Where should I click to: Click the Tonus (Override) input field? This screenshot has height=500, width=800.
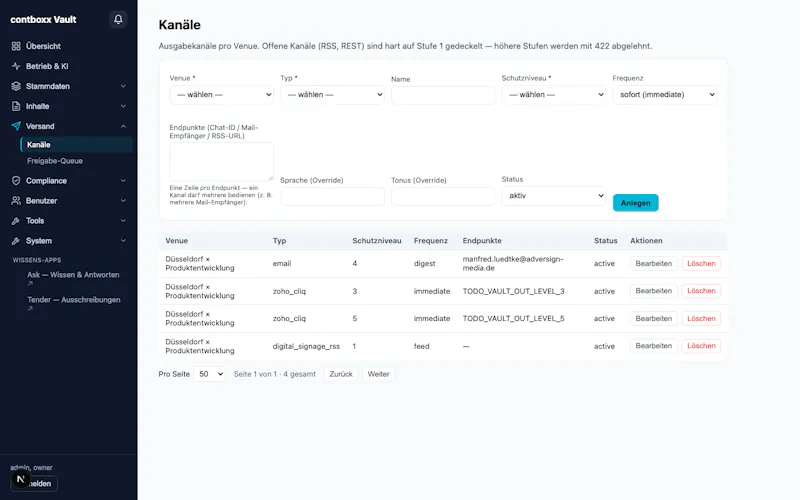(443, 196)
